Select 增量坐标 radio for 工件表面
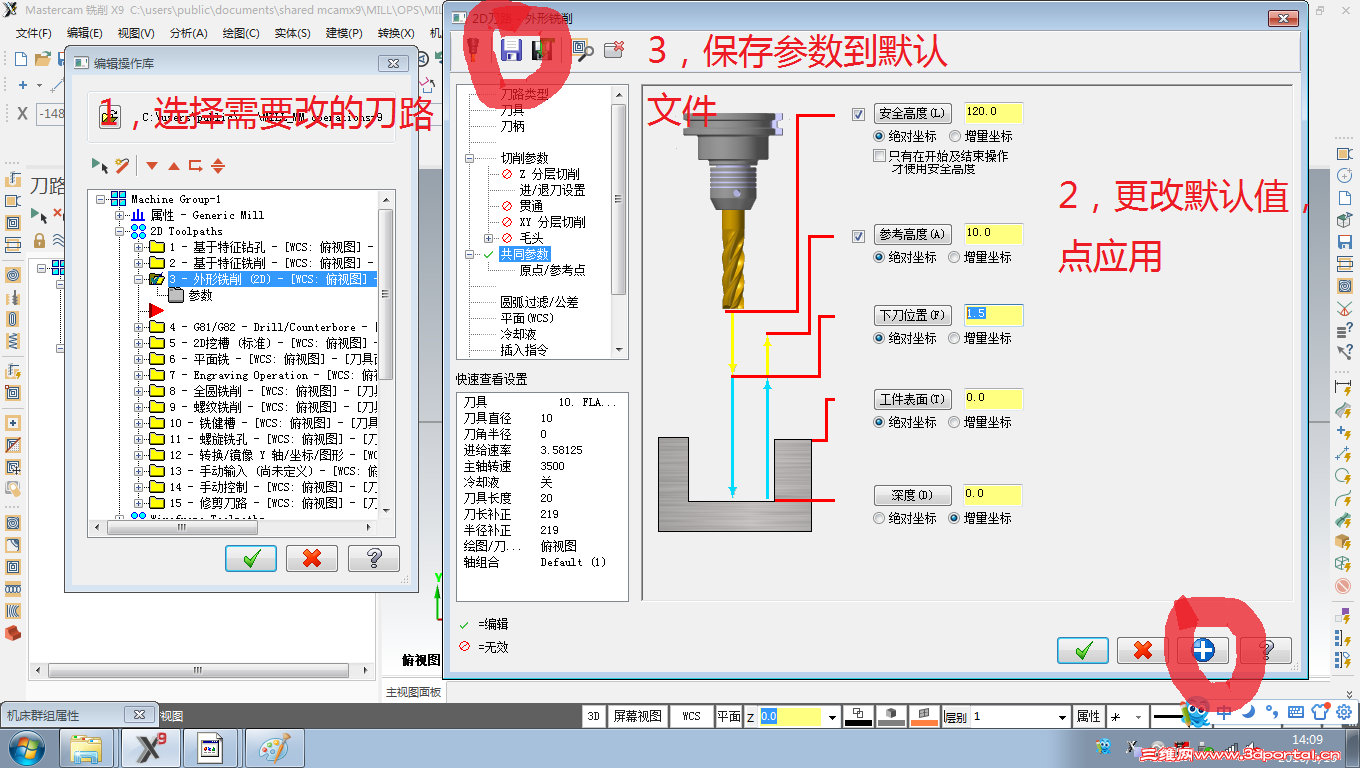Image resolution: width=1360 pixels, height=768 pixels. pos(955,422)
